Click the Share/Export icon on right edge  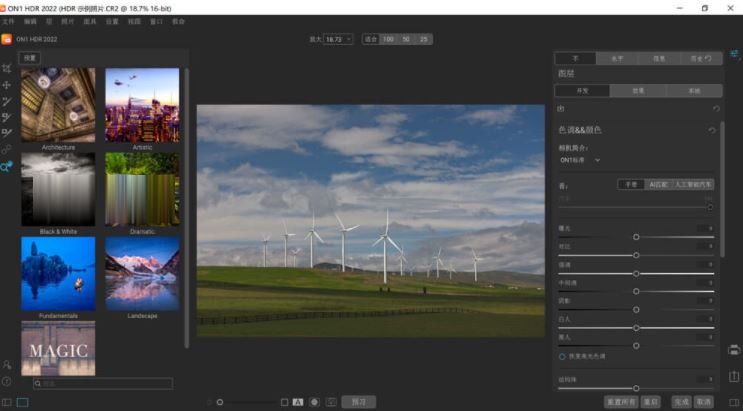click(735, 376)
